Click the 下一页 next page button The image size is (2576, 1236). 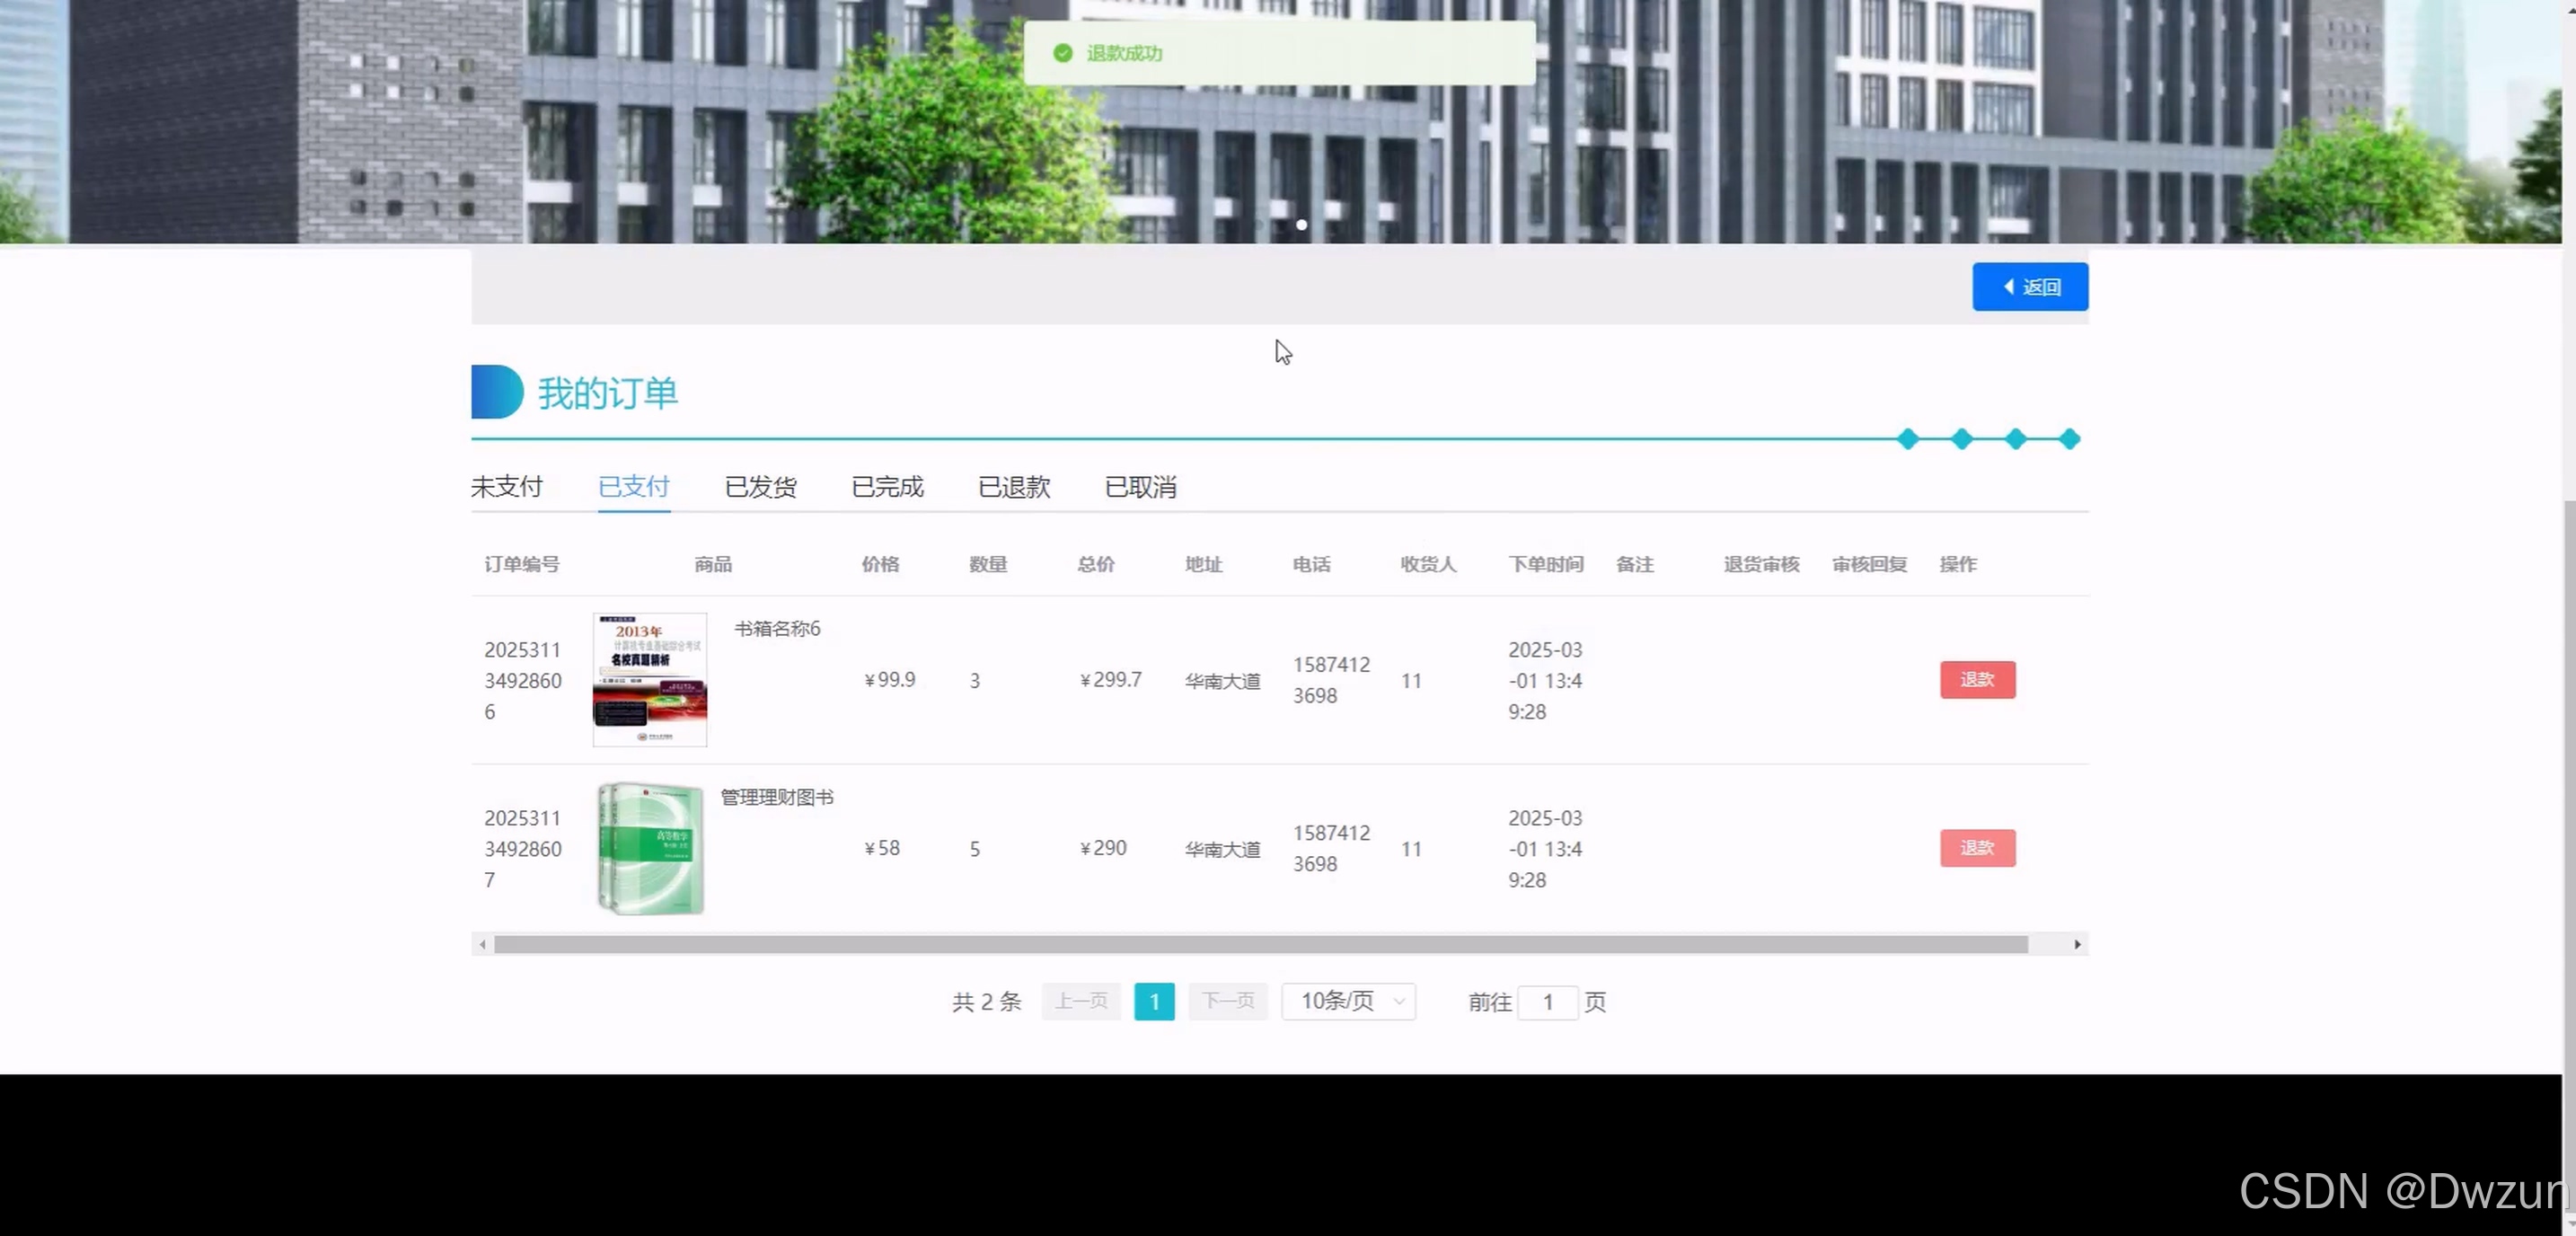[1227, 1001]
